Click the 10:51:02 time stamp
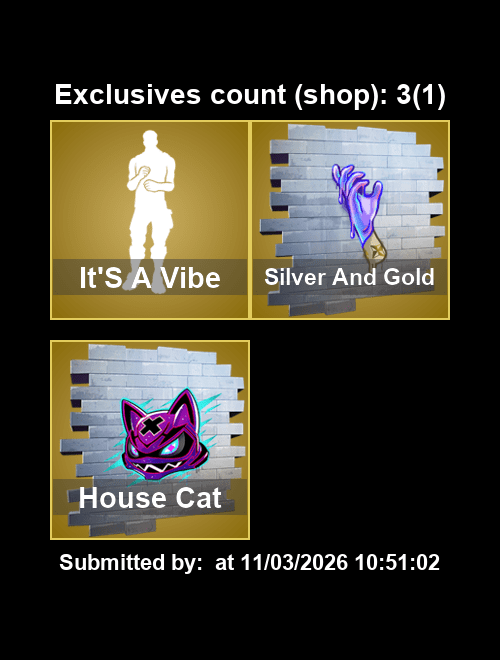The height and width of the screenshot is (660, 500). coord(397,562)
